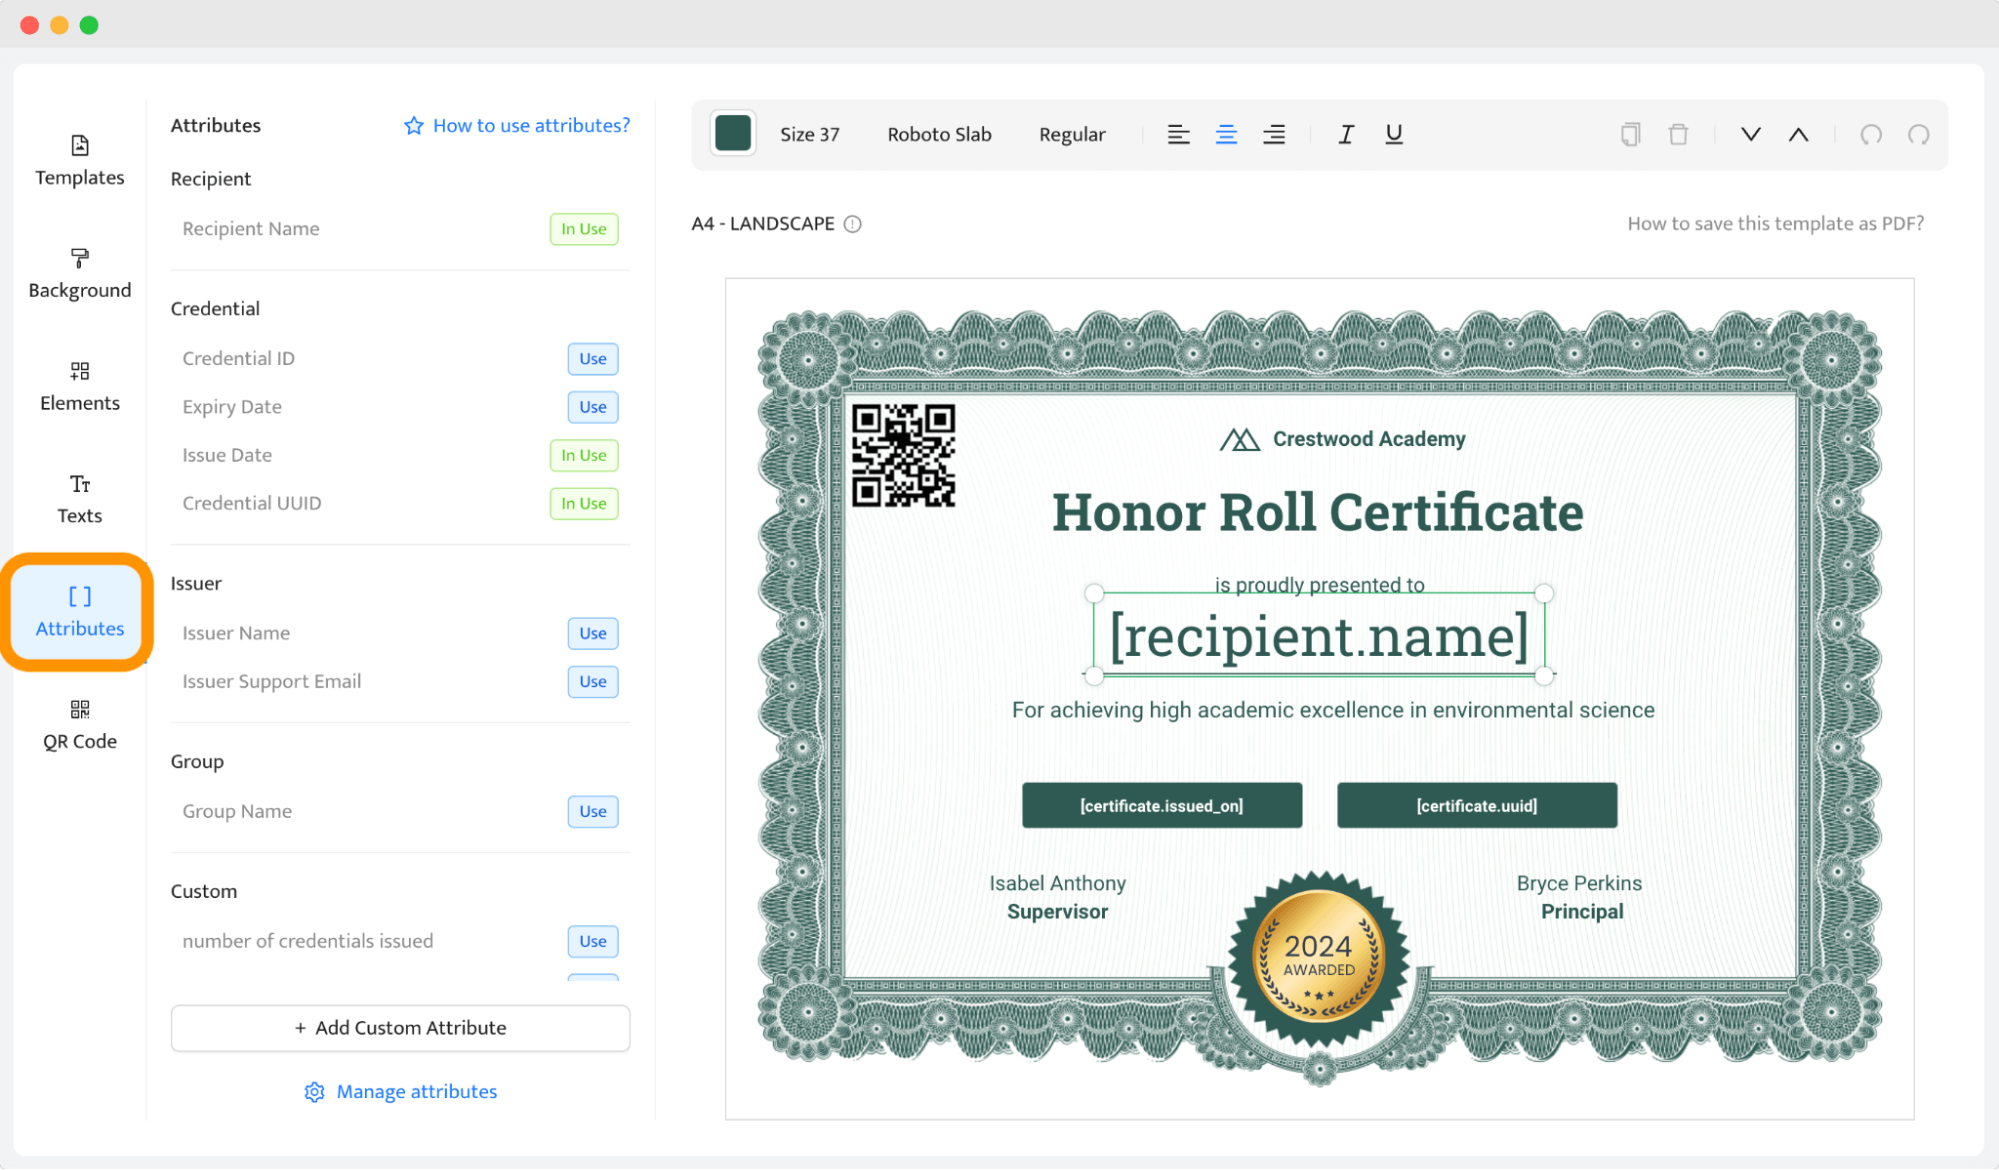1999x1170 pixels.
Task: Use the Expiry Date attribute
Action: [593, 407]
